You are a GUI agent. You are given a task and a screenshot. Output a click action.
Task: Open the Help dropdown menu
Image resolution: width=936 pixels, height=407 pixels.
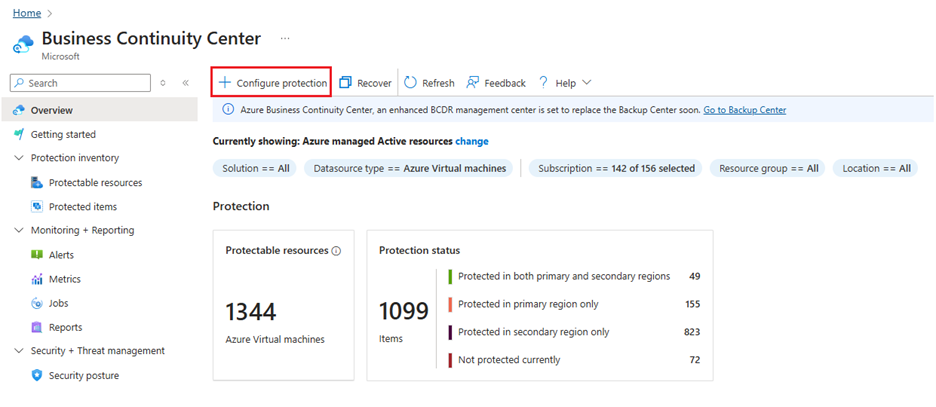565,83
